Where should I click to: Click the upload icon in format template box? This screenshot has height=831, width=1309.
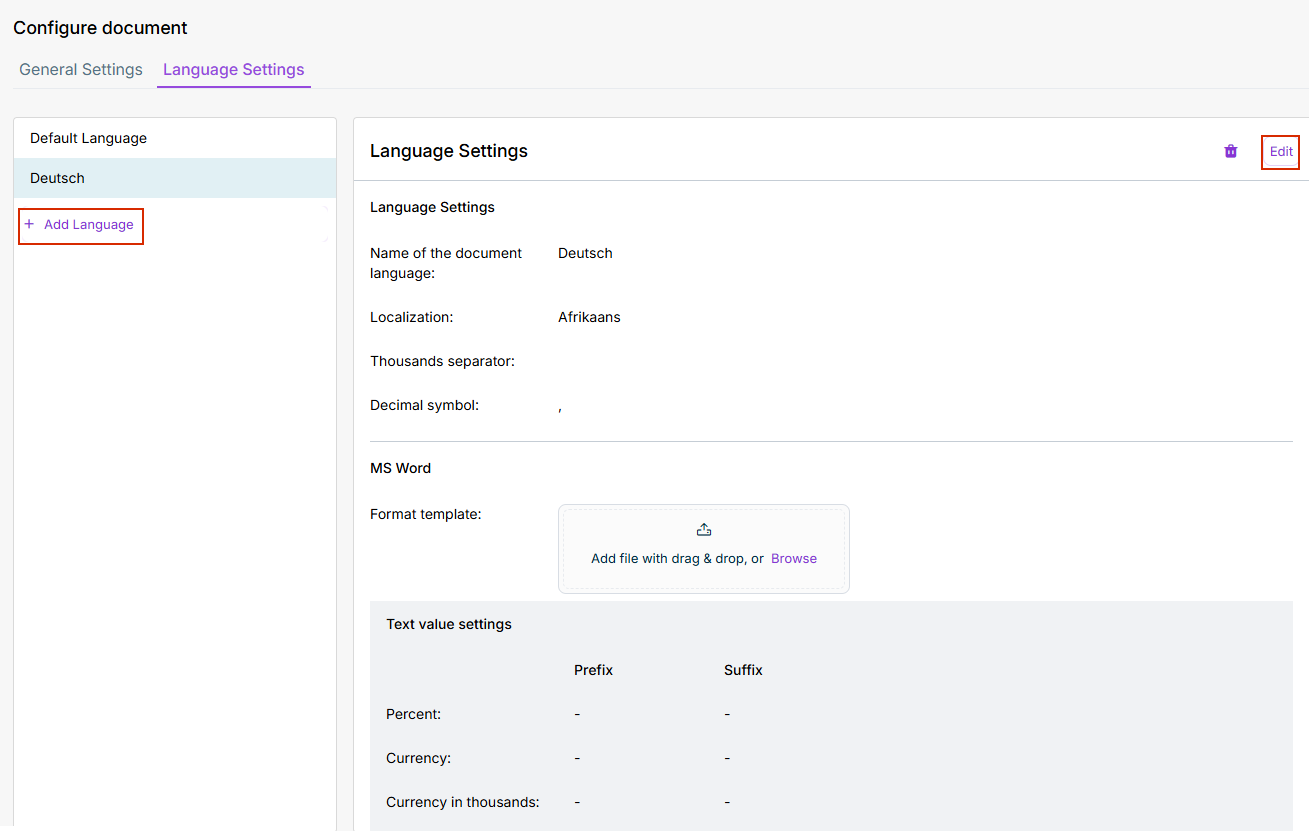(x=704, y=530)
